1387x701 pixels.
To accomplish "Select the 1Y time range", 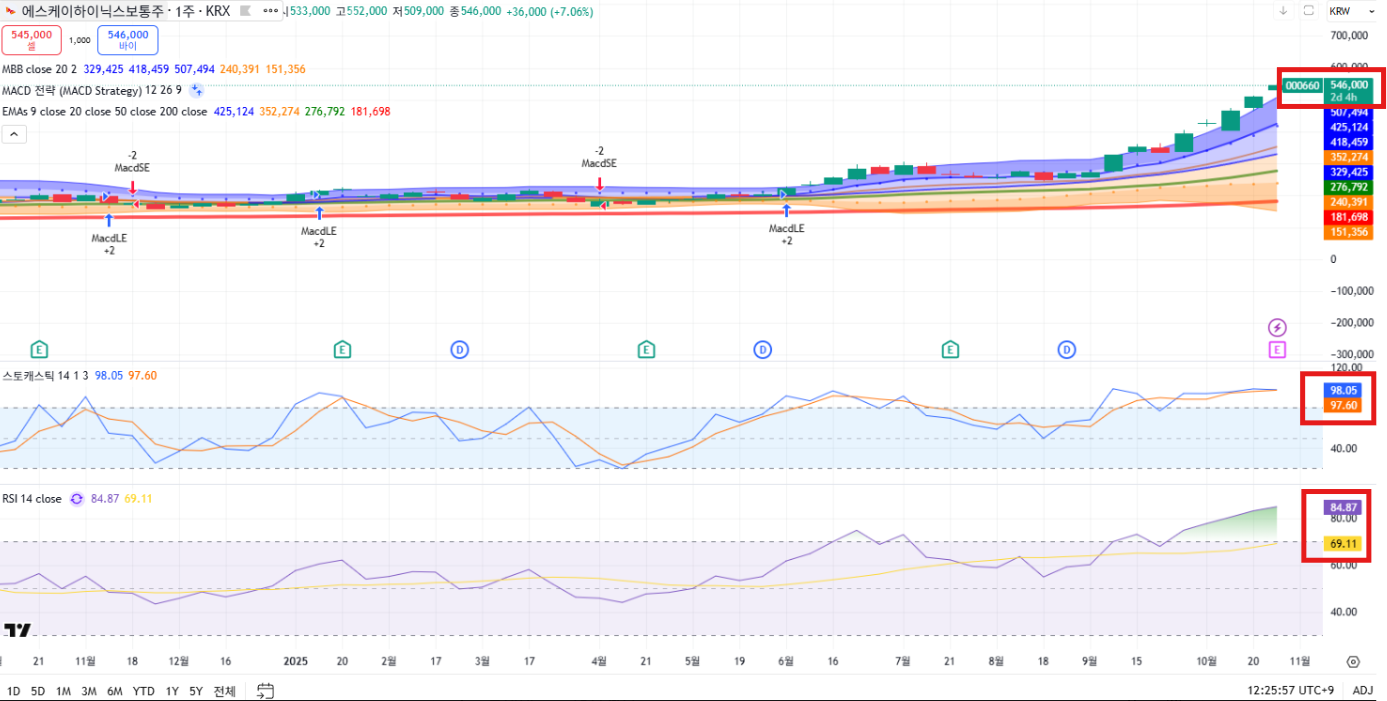I will coord(172,691).
